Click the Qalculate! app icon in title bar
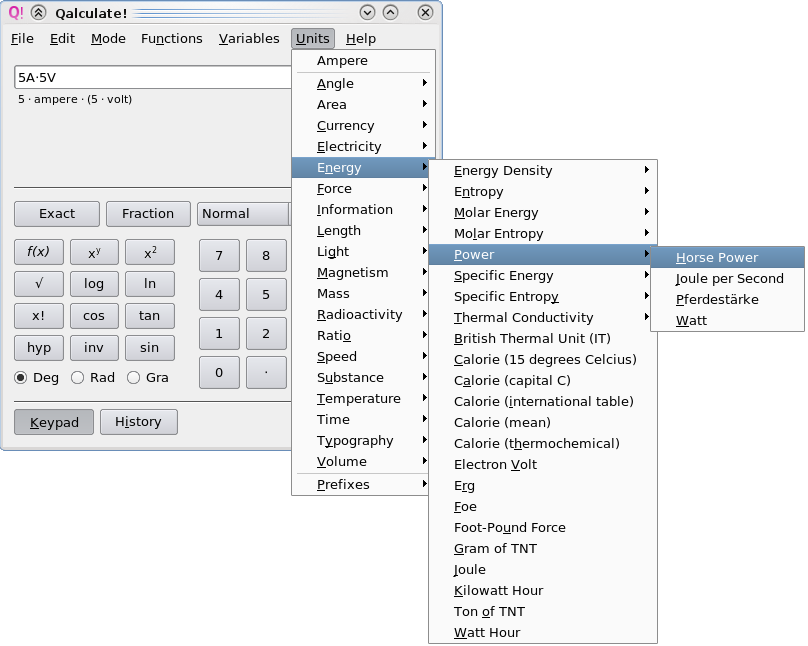Screen dimensions: 808x646 pos(16,12)
